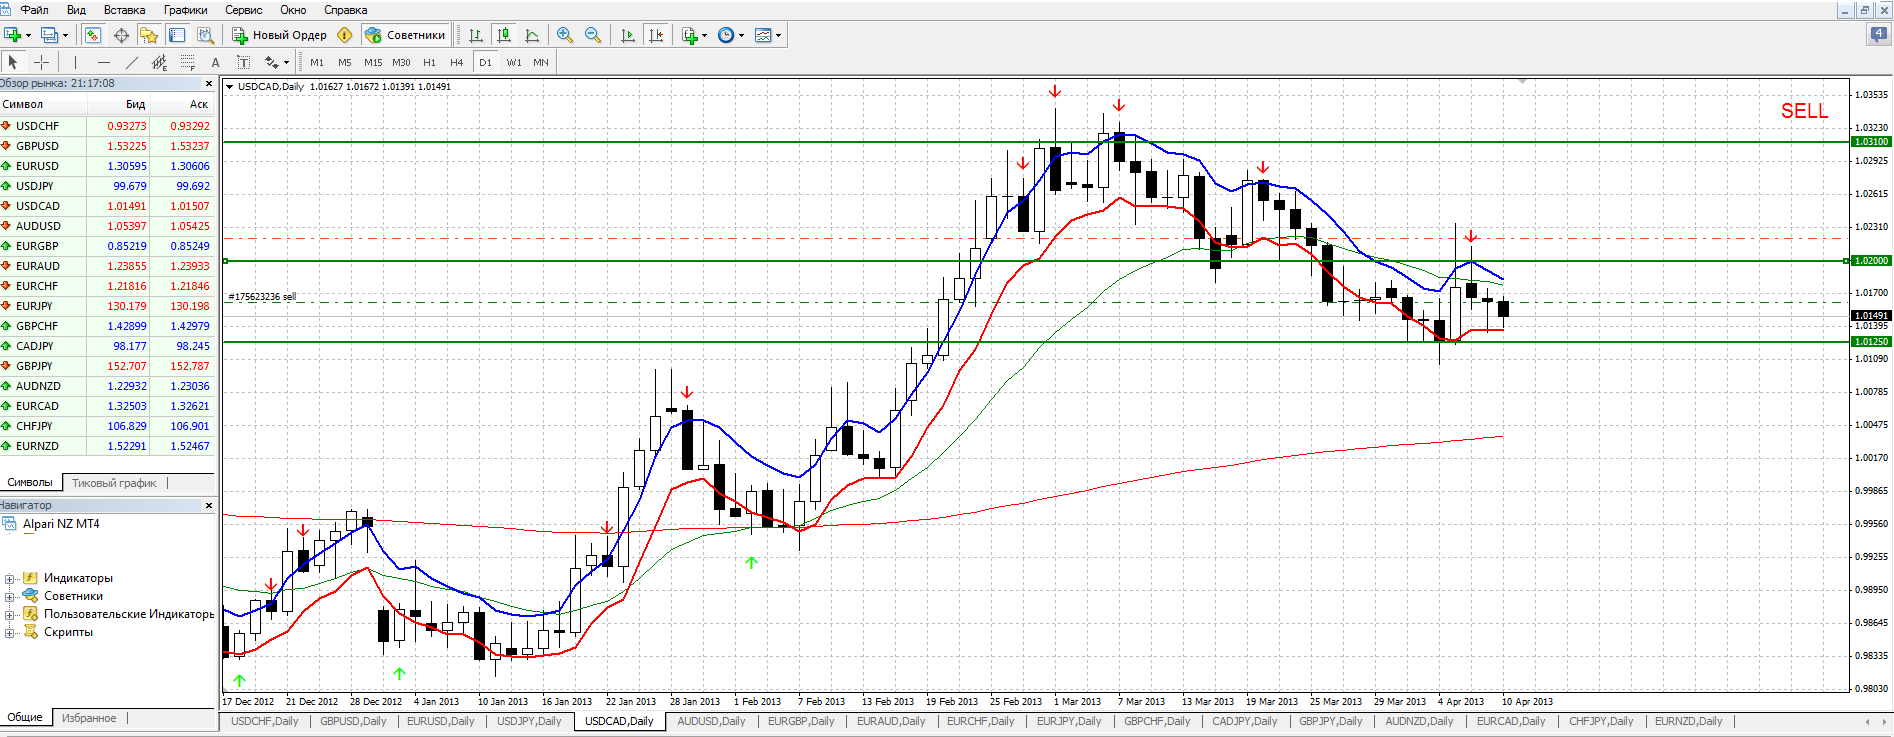Select the M15 timeframe button
The height and width of the screenshot is (737, 1894).
[x=373, y=62]
